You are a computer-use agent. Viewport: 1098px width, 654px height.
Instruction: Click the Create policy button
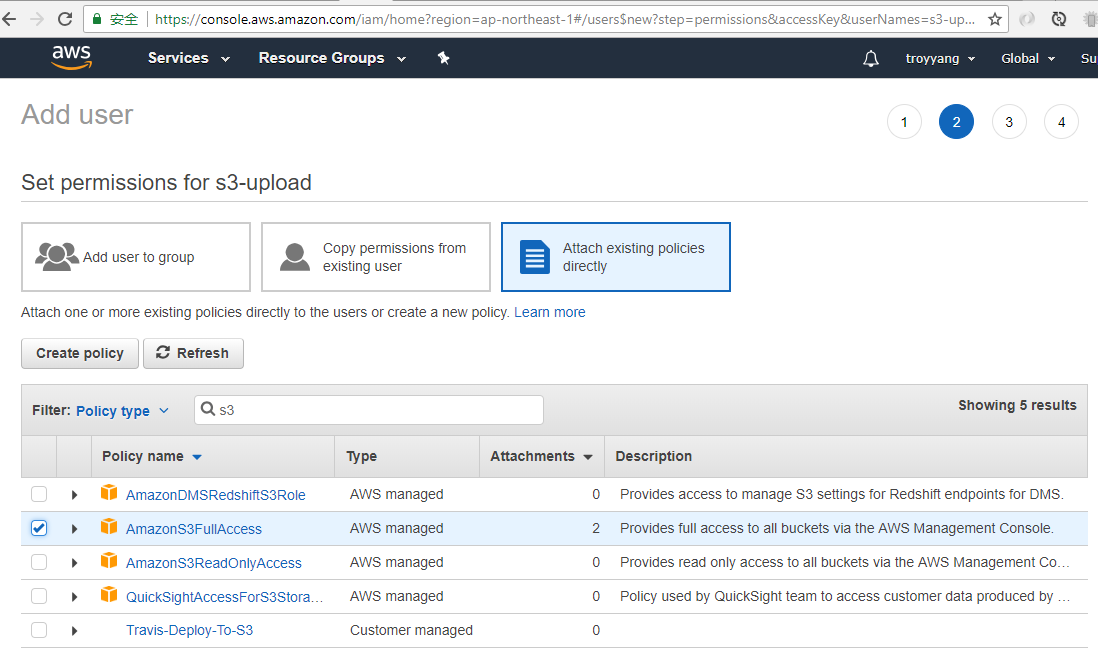click(80, 353)
